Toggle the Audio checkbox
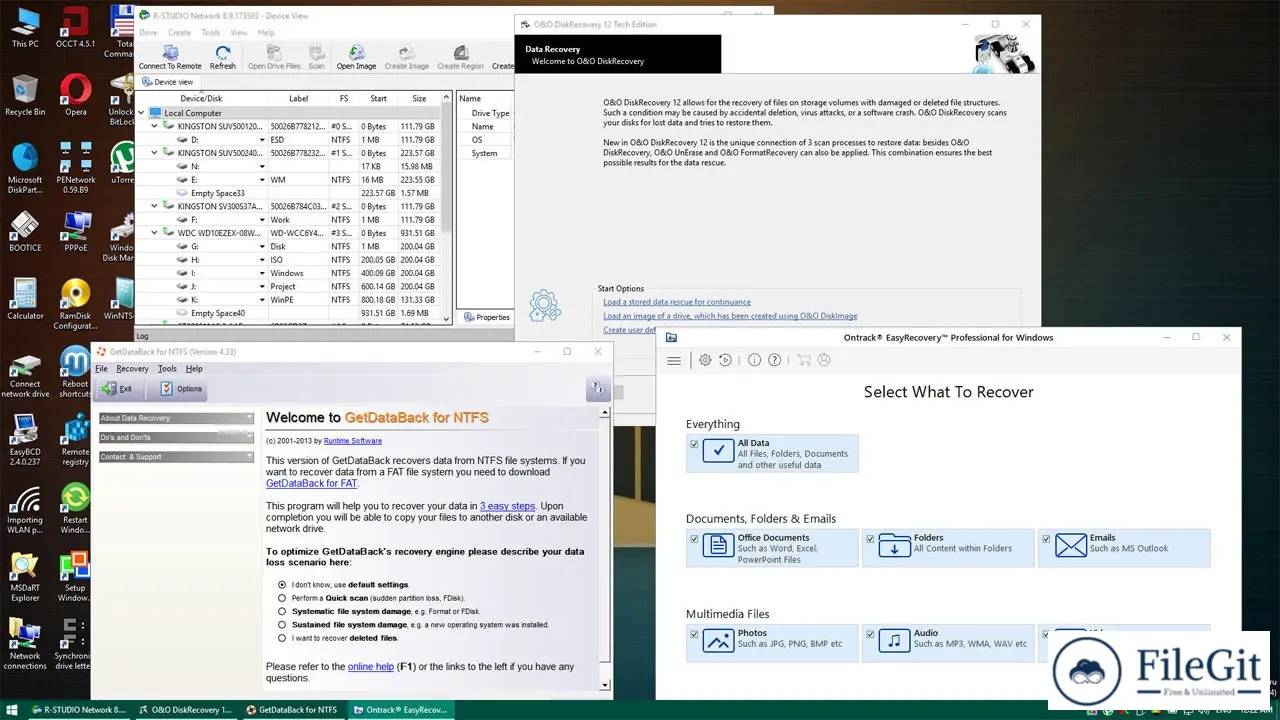Viewport: 1280px width, 720px height. [x=870, y=634]
